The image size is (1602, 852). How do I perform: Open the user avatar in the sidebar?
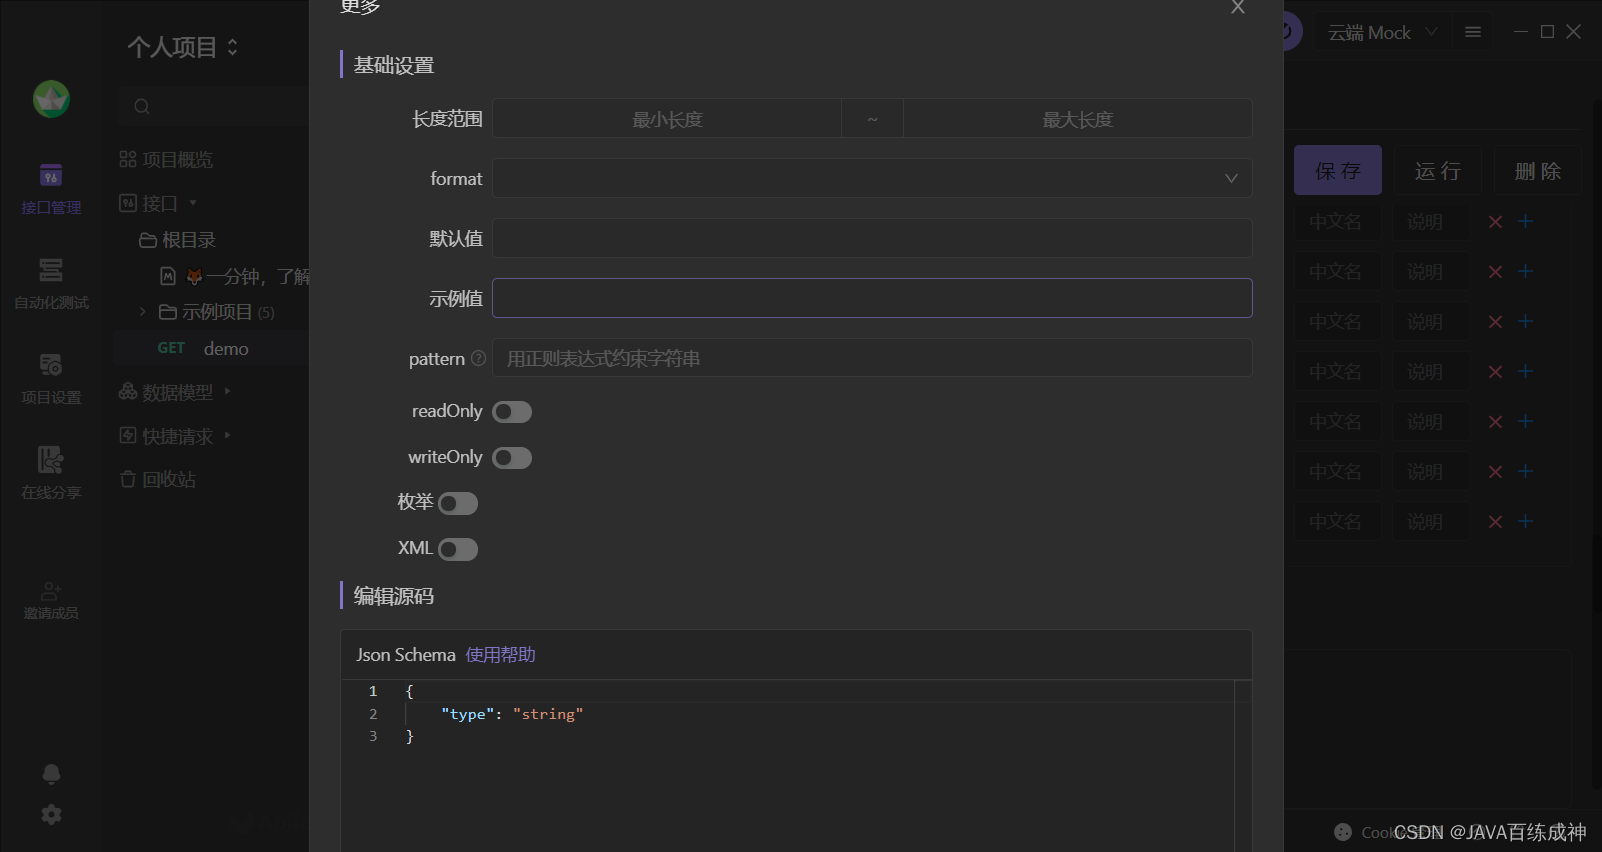point(51,99)
